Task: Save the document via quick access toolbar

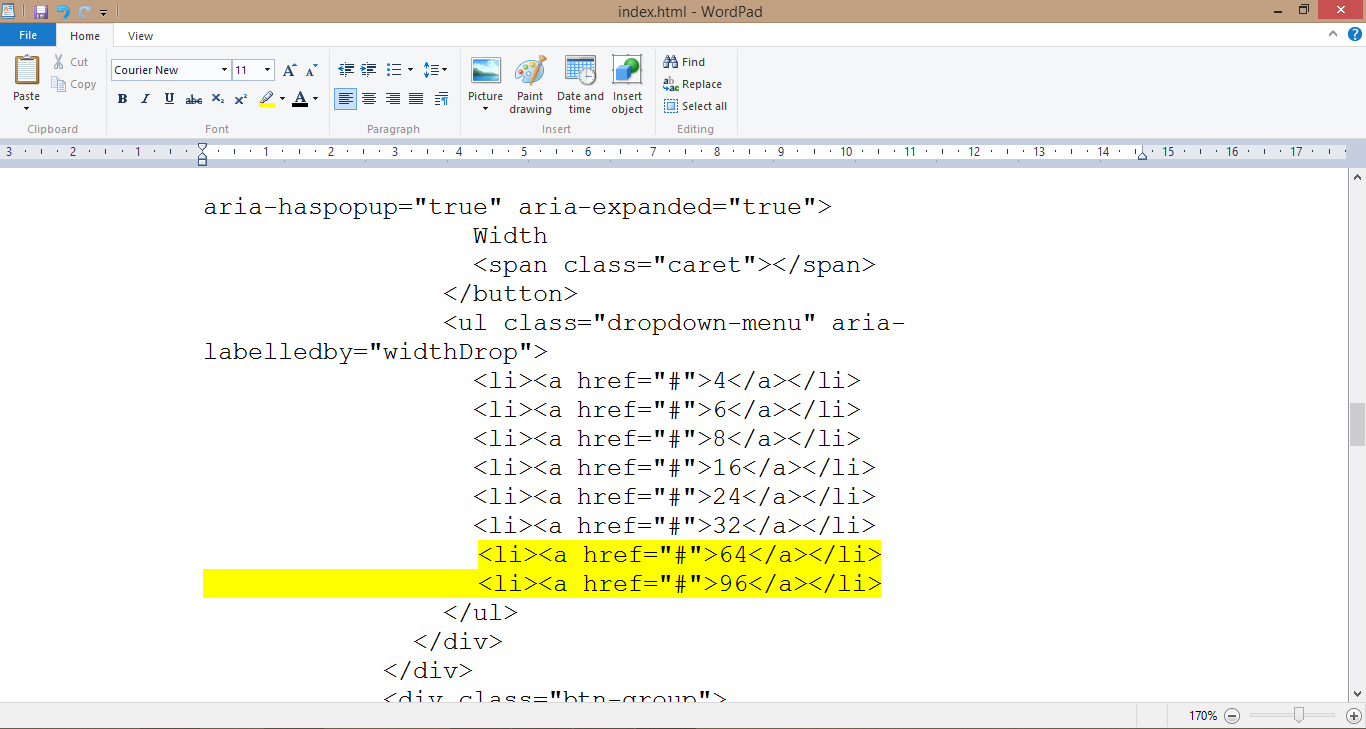Action: (41, 11)
